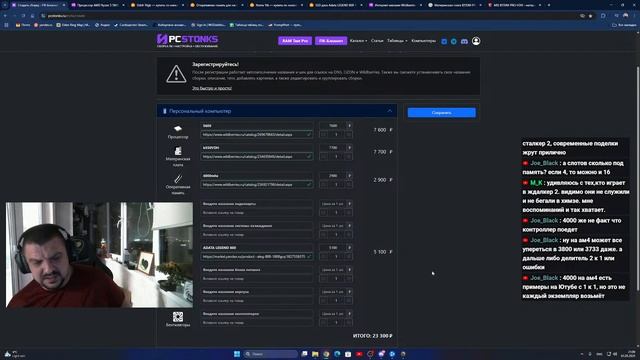Open currency selector in video card row
Viewport: 640px width, 360px height.
[349, 204]
